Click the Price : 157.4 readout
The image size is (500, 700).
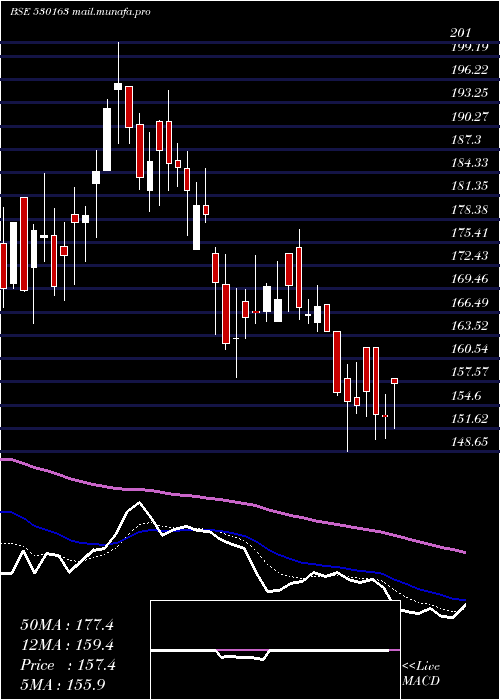click(68, 665)
